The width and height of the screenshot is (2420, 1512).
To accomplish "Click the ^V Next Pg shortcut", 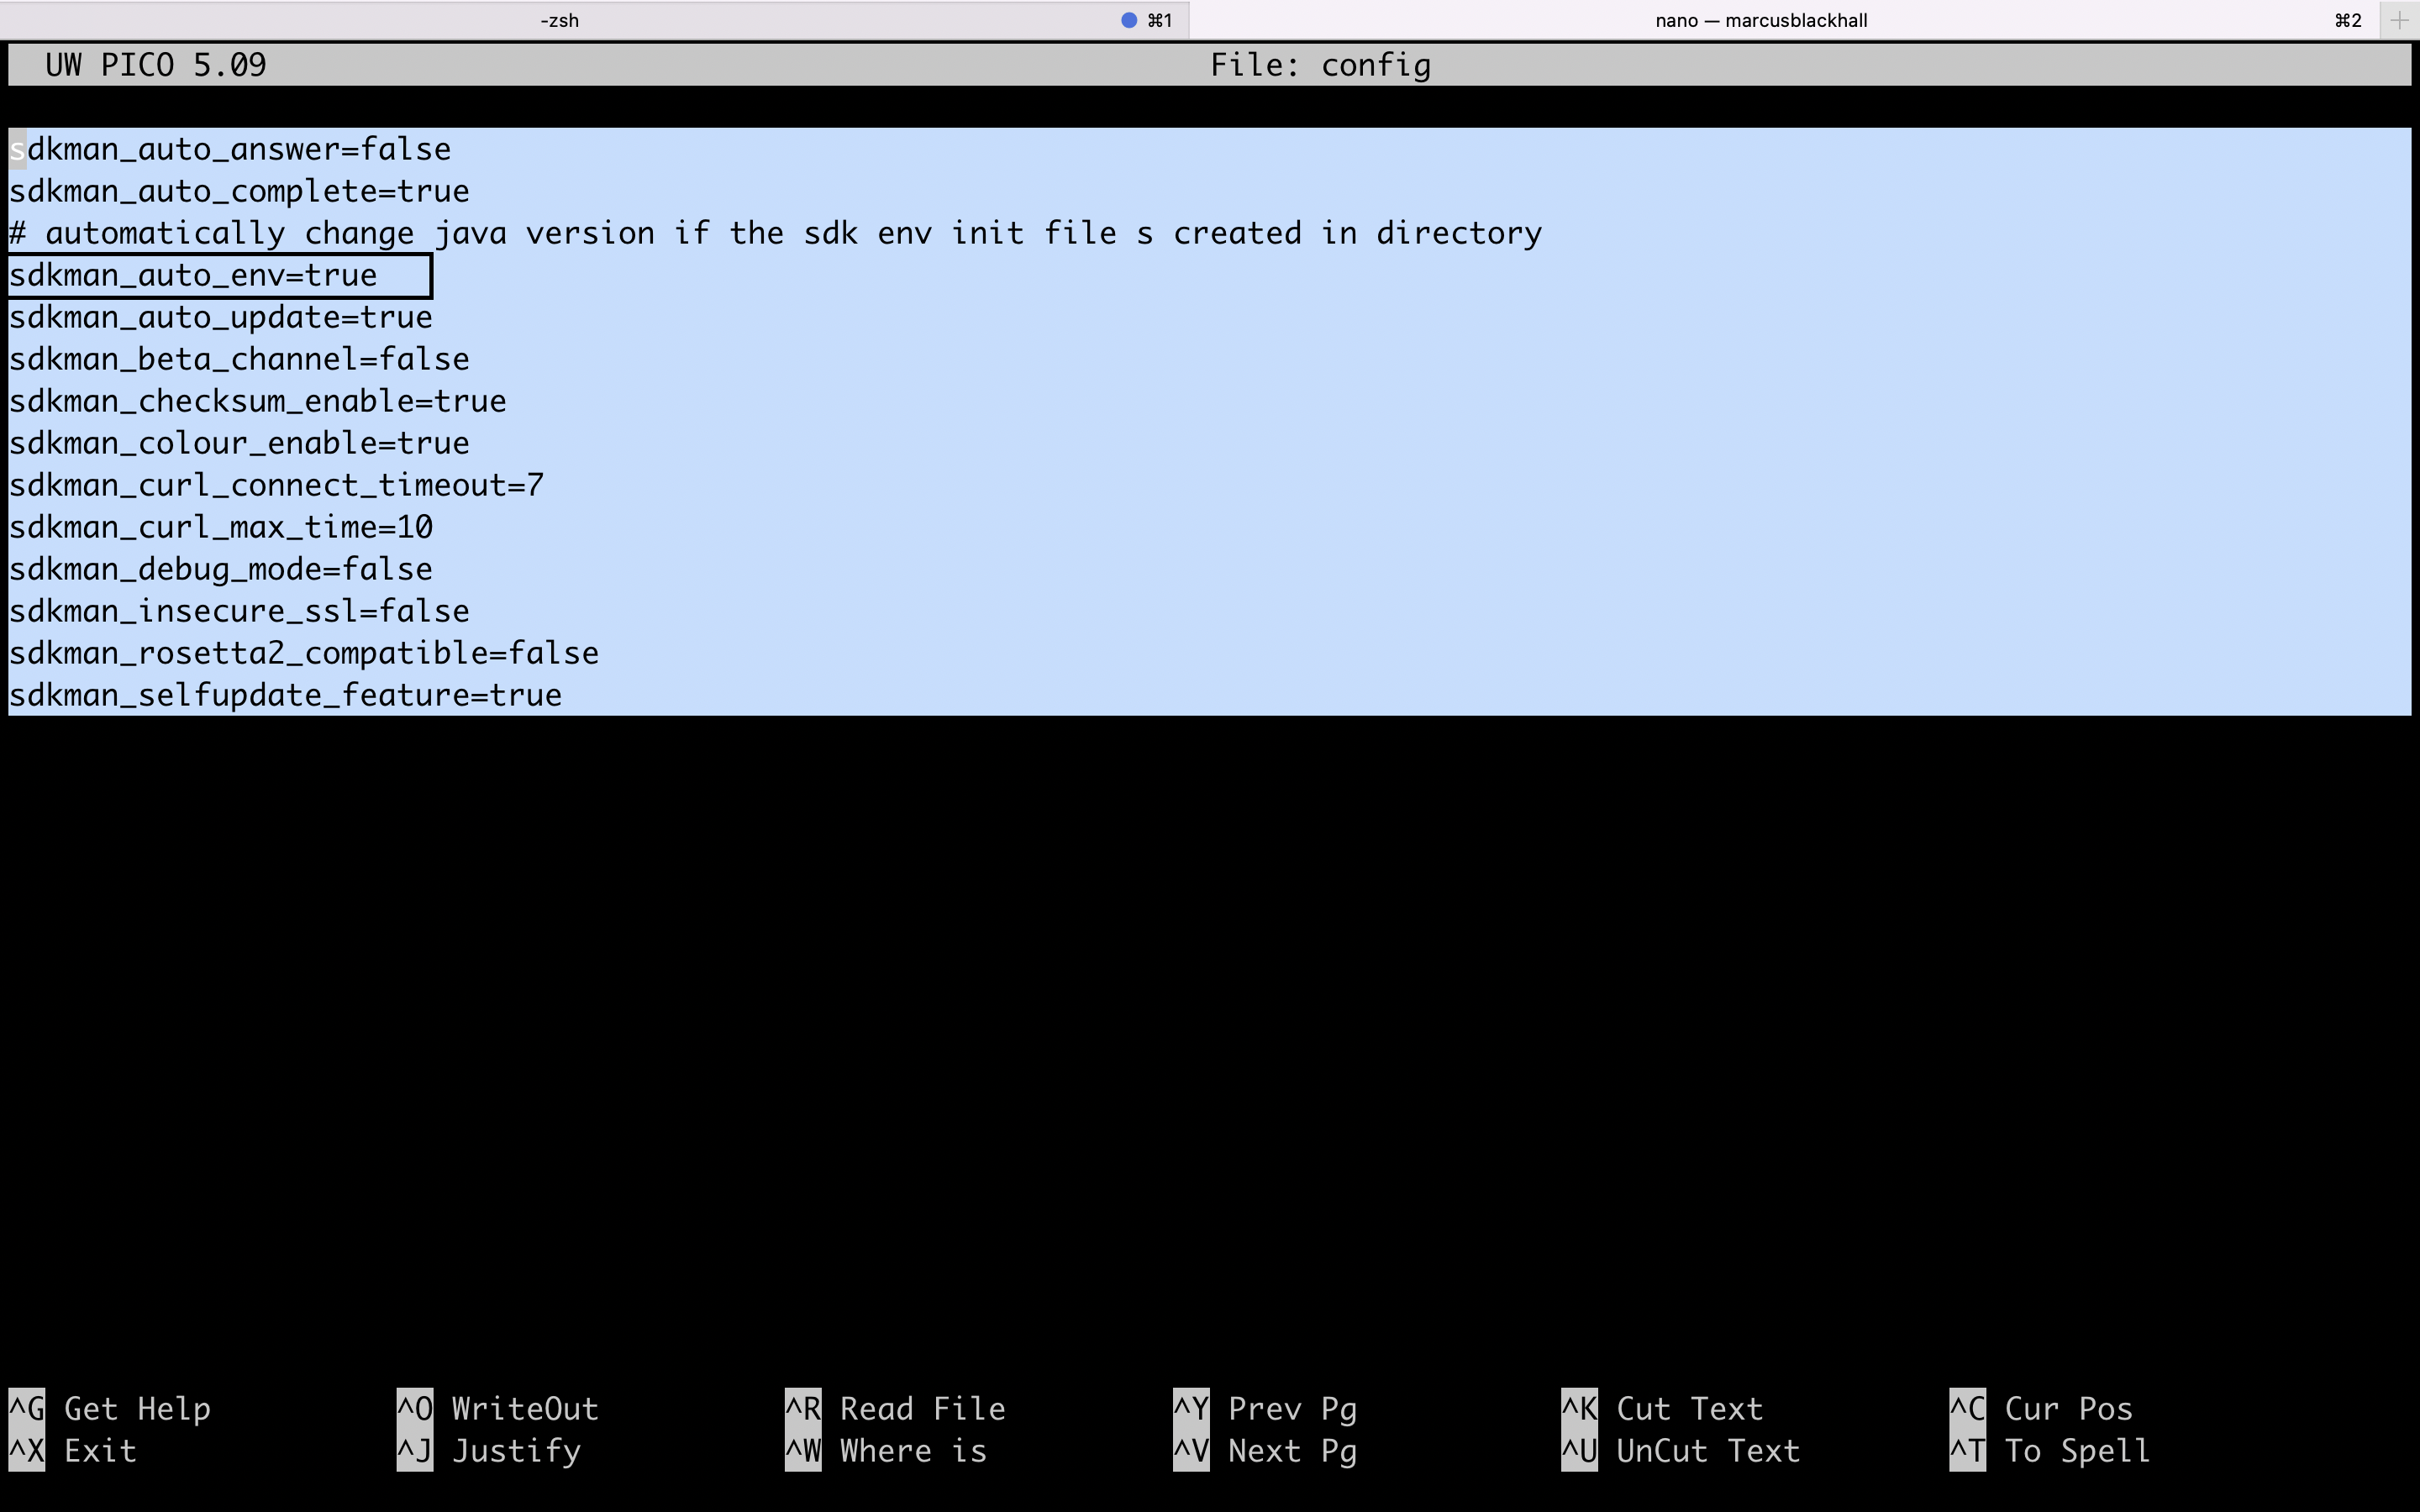I will pyautogui.click(x=1265, y=1450).
